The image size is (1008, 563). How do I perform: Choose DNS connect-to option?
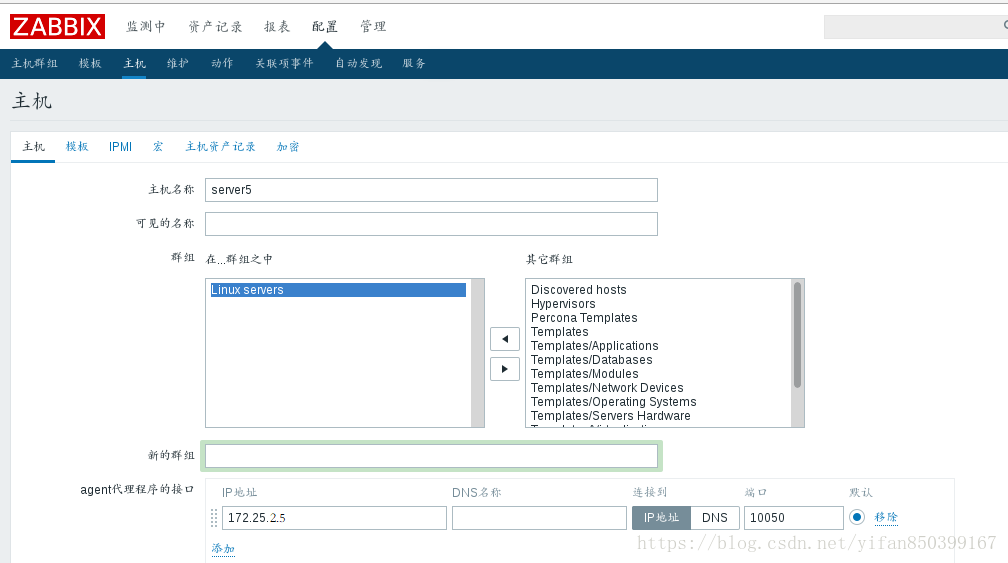[x=715, y=518]
